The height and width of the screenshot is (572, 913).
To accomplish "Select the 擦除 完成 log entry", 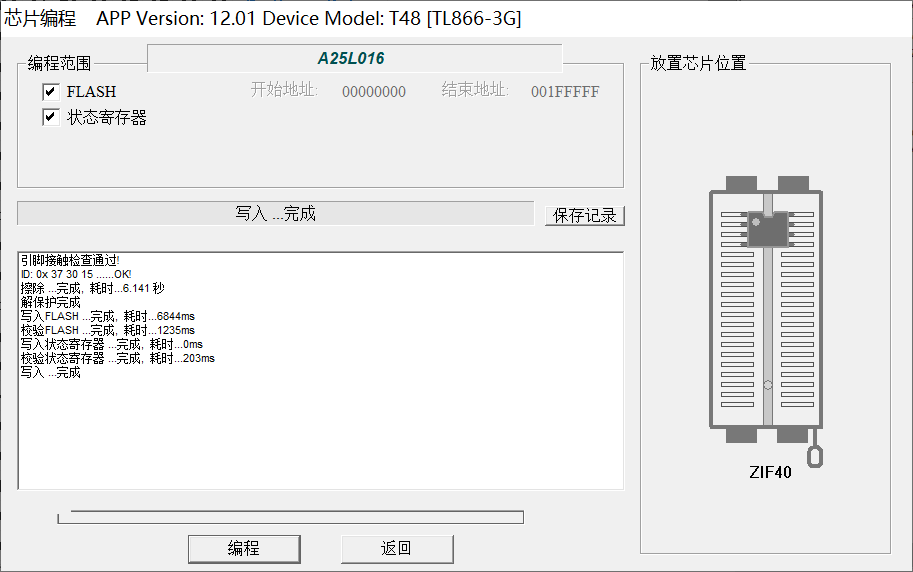I will 92,288.
